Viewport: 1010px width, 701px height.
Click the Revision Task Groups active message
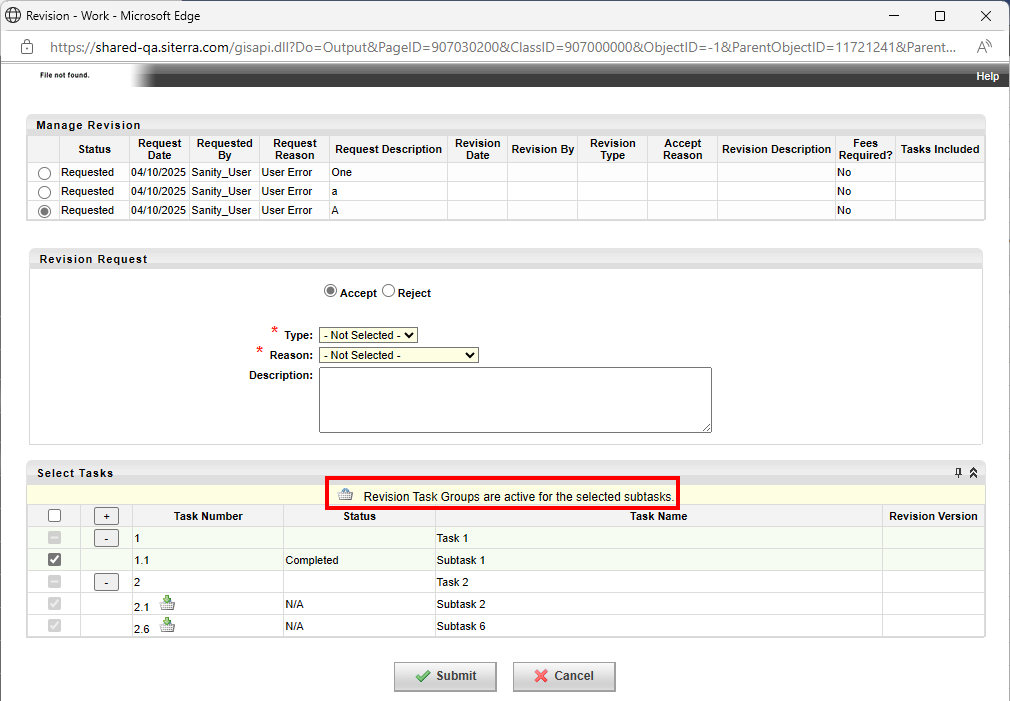(x=519, y=497)
